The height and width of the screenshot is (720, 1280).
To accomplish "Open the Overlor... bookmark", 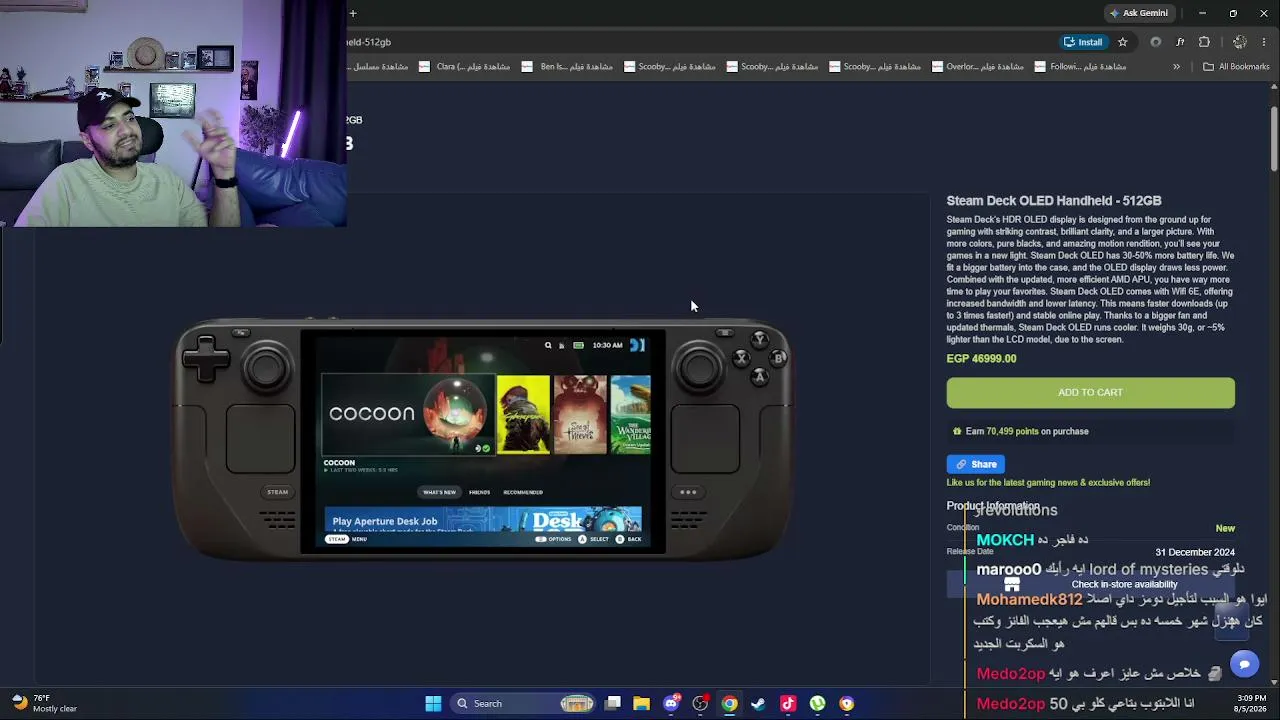I will pyautogui.click(x=977, y=67).
